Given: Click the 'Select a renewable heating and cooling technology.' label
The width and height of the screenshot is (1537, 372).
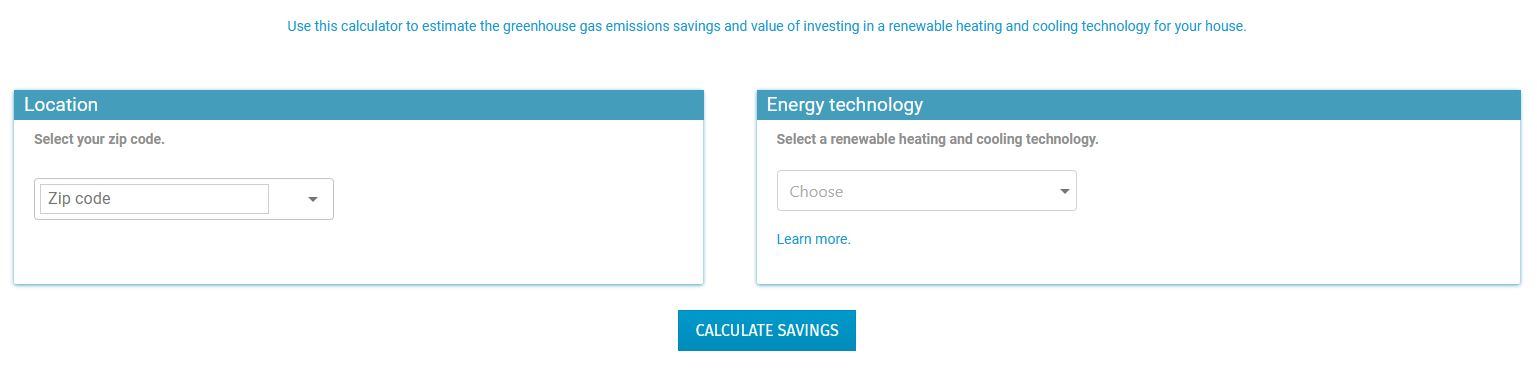Looking at the screenshot, I should [x=937, y=139].
